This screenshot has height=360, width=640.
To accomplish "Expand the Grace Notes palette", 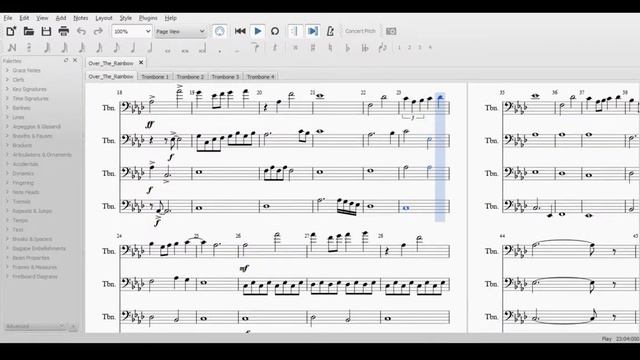I will point(26,70).
